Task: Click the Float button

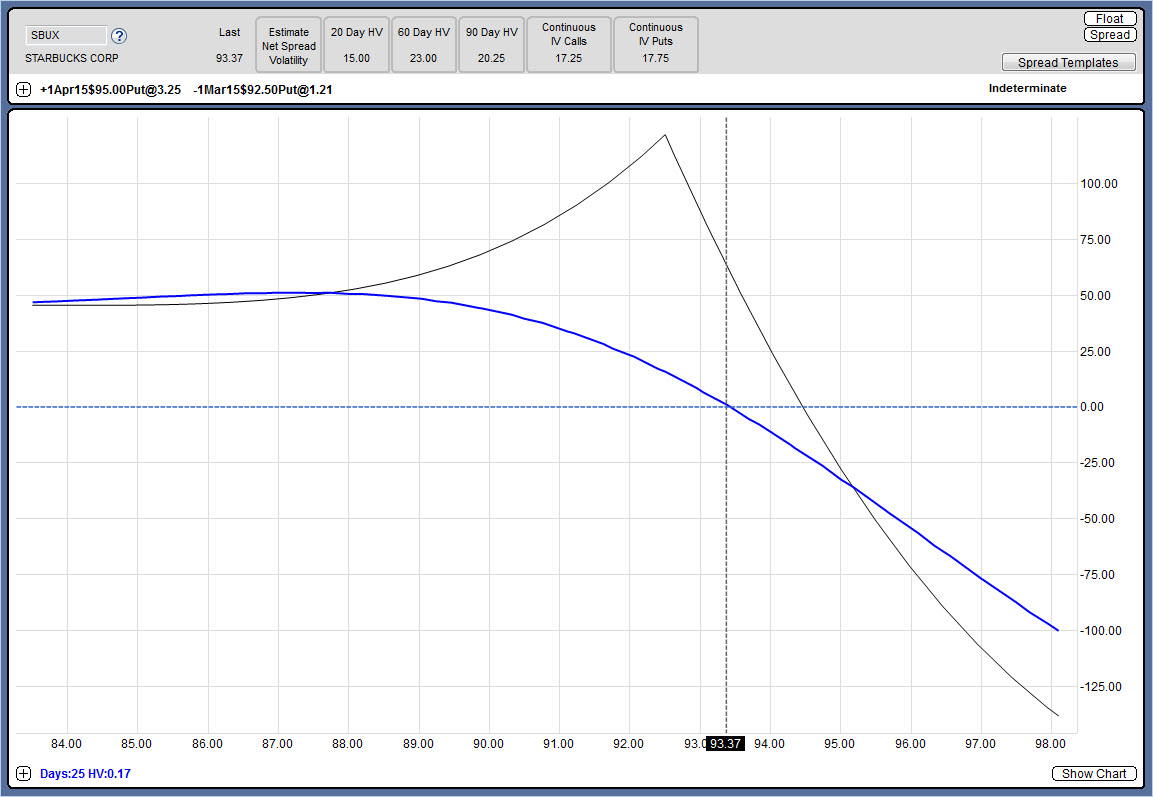Action: [1109, 18]
